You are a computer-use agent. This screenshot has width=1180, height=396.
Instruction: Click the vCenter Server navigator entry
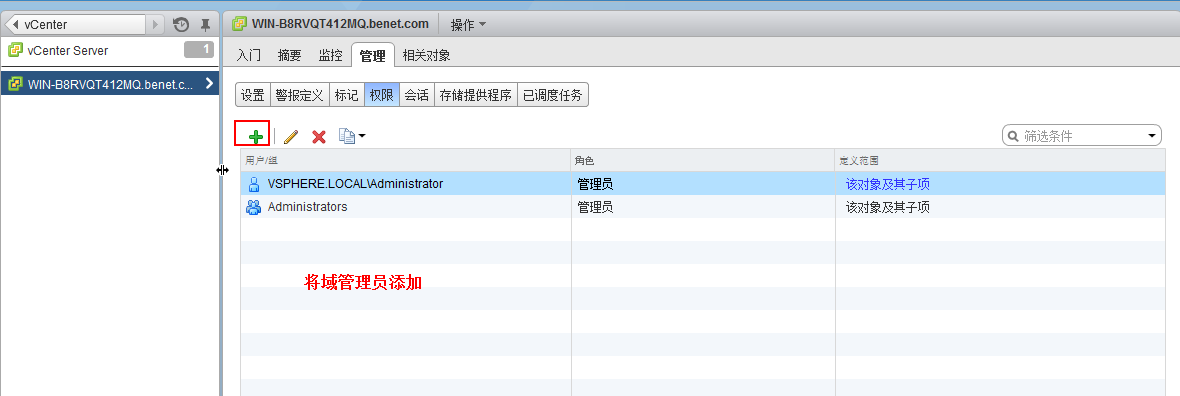110,50
